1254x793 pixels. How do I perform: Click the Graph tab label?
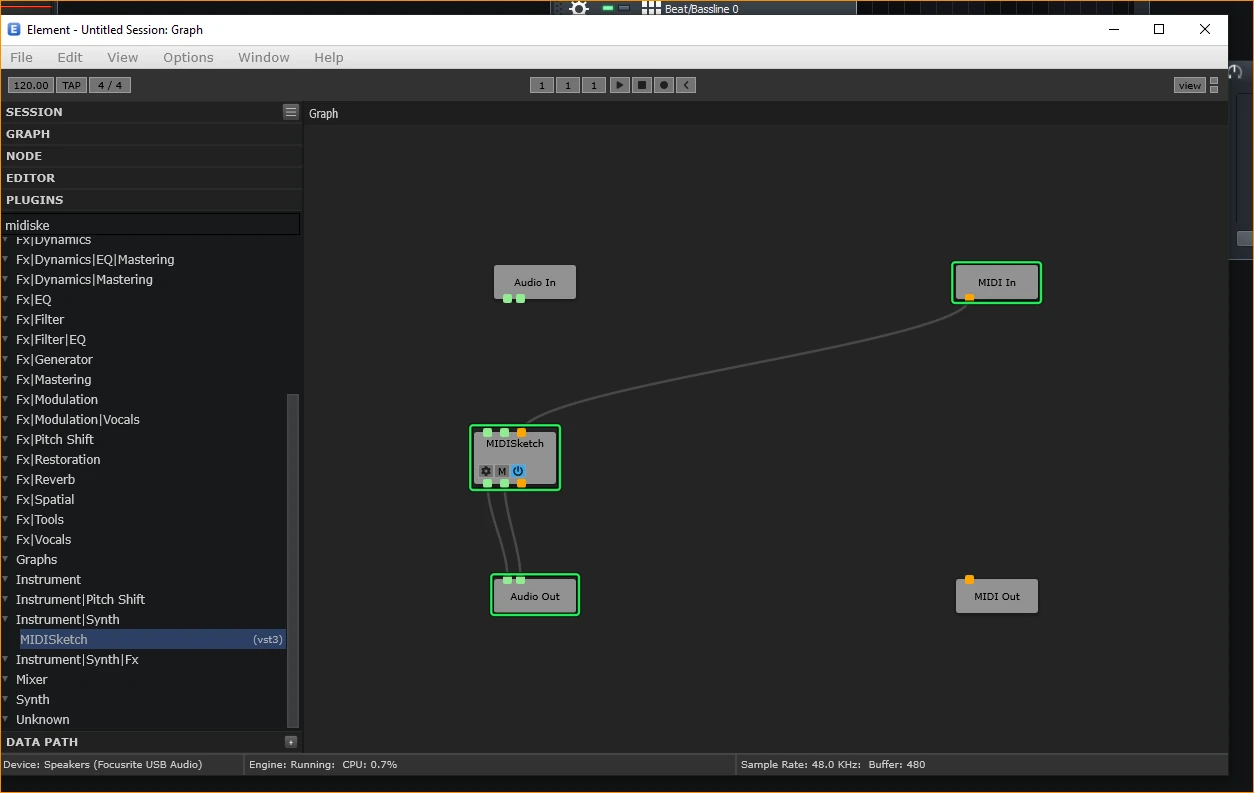[x=323, y=113]
